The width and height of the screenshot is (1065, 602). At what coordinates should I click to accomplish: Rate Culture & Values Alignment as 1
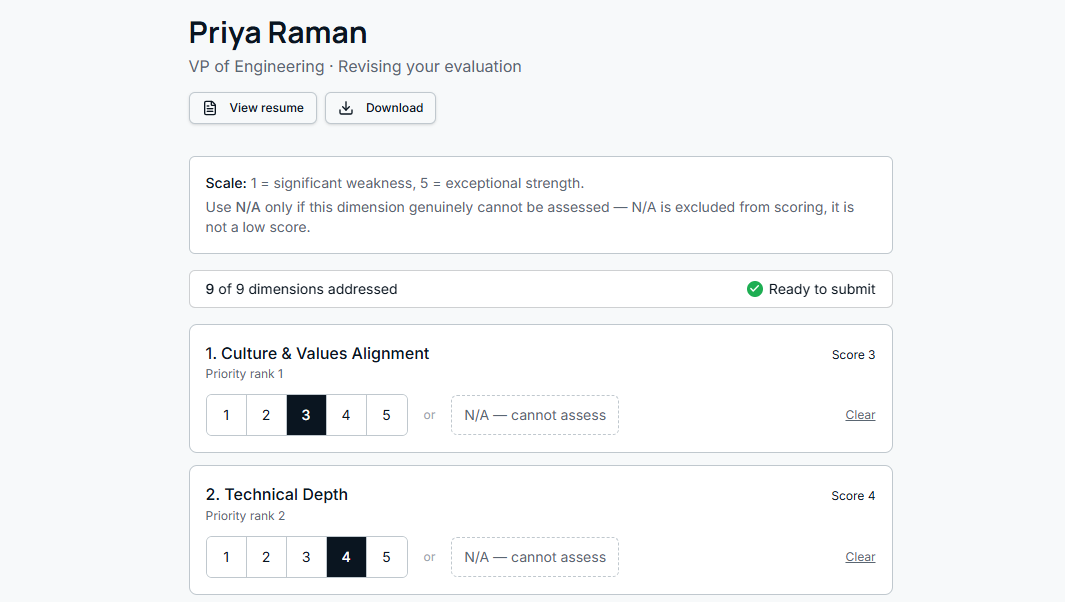tap(226, 415)
